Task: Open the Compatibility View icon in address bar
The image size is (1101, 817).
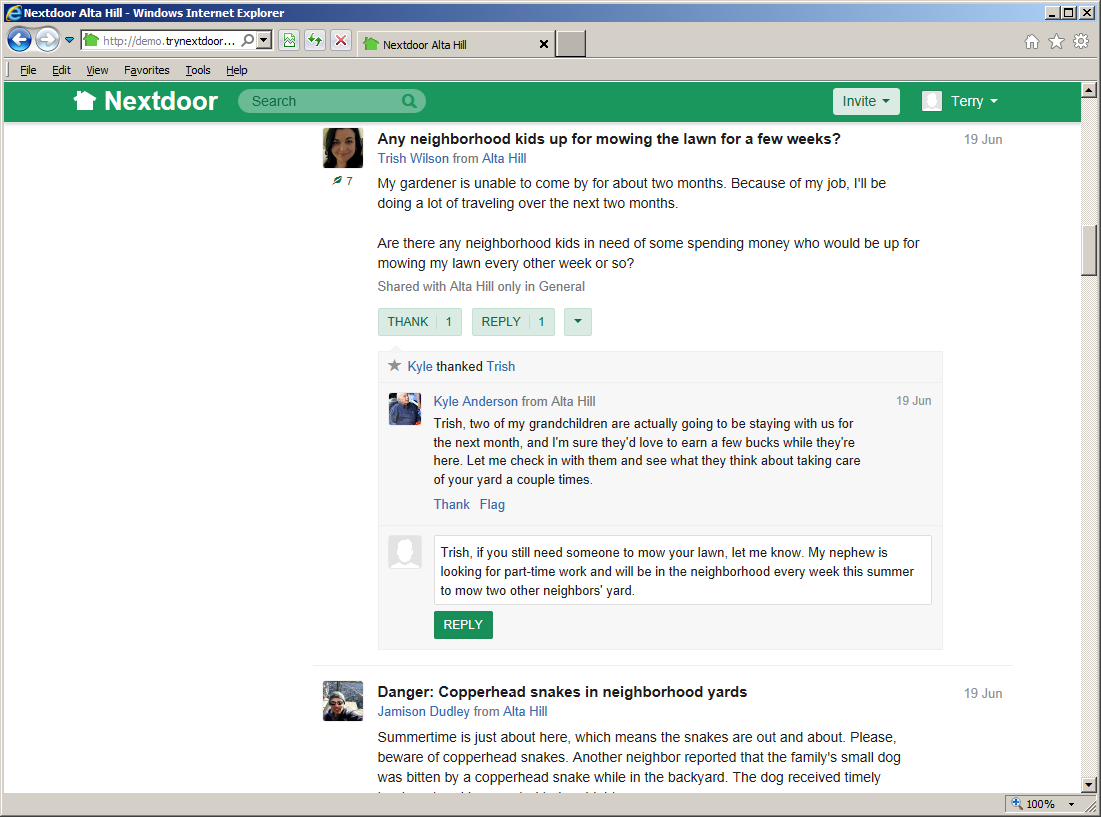Action: (289, 41)
